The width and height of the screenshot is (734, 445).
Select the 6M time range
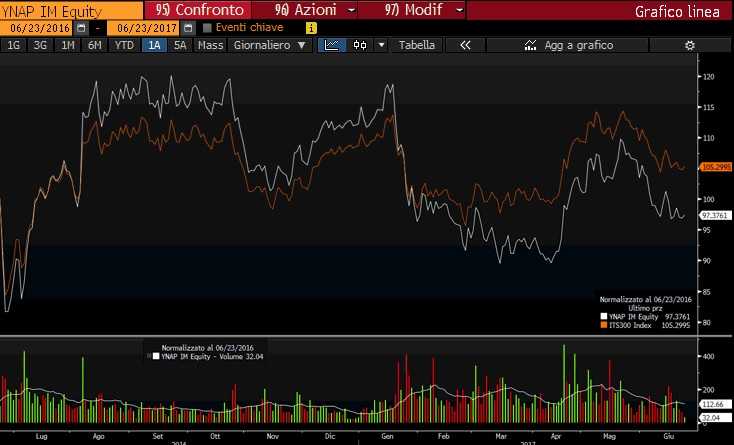[x=95, y=45]
